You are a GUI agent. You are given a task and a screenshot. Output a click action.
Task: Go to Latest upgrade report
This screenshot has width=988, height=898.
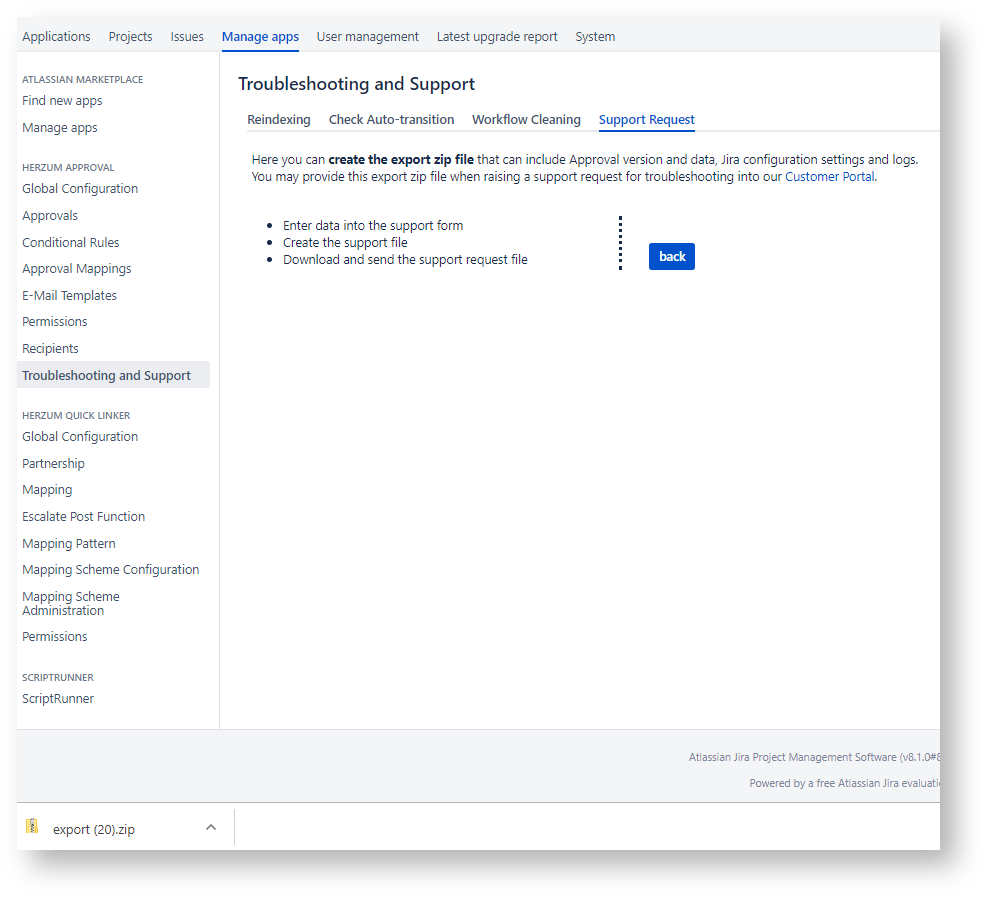click(497, 37)
